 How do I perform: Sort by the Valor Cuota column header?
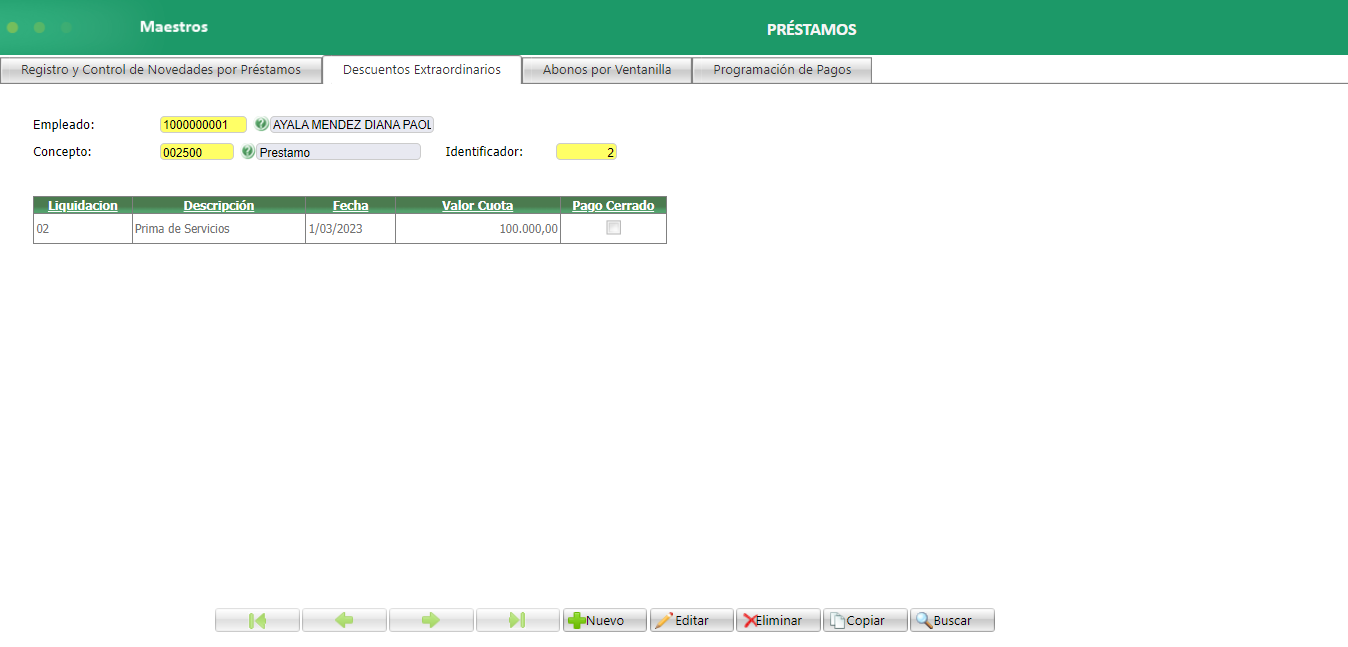pos(477,205)
